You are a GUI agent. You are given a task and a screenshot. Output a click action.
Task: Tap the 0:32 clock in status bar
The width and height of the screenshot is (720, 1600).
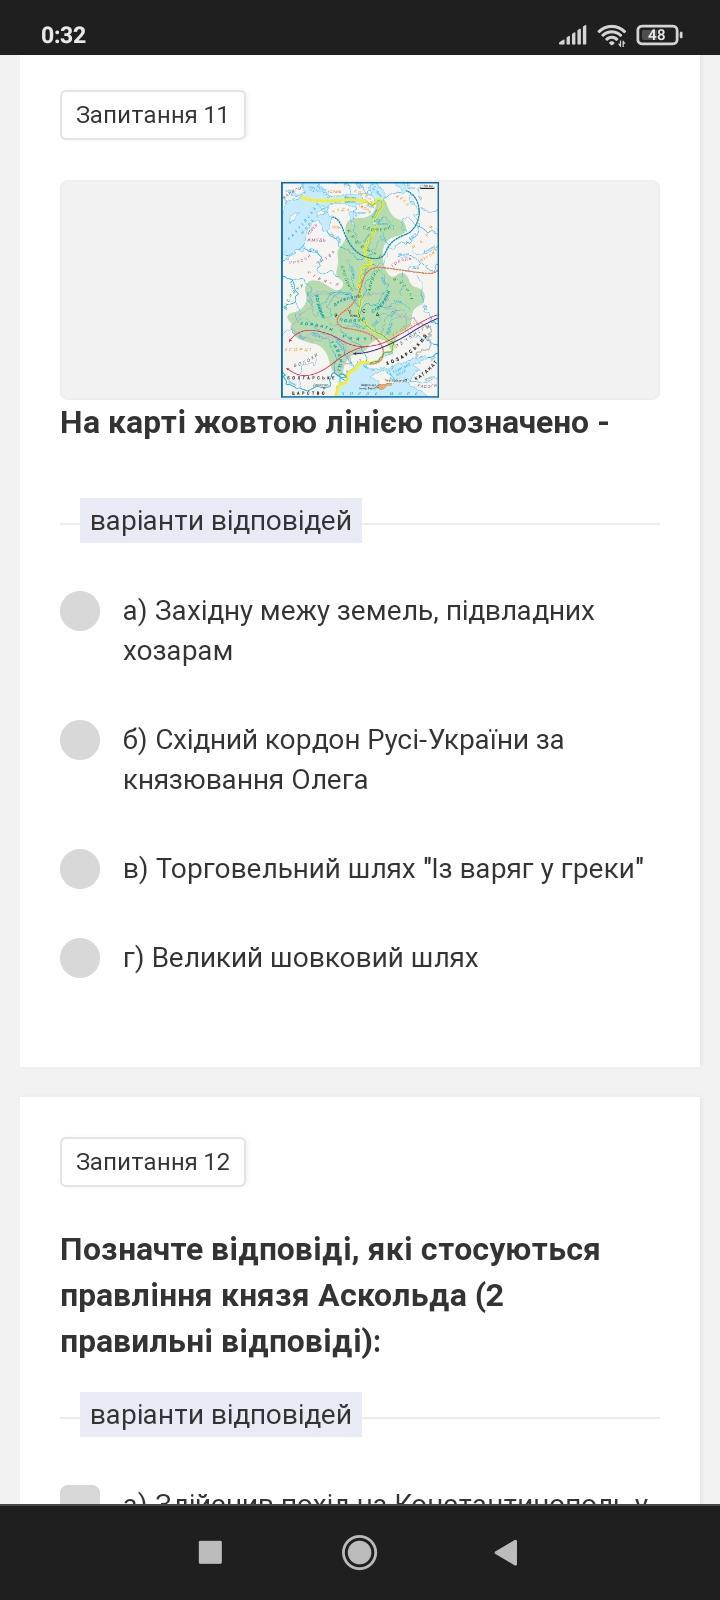click(63, 35)
